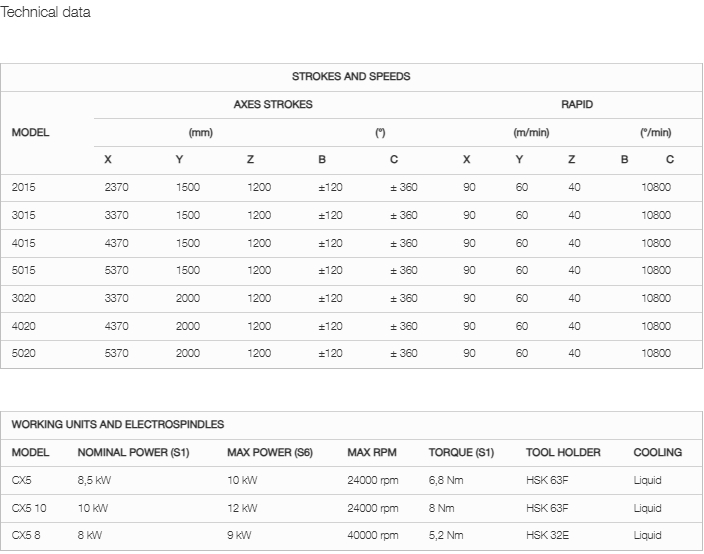Click "1200" in the 5015 row

tap(259, 270)
